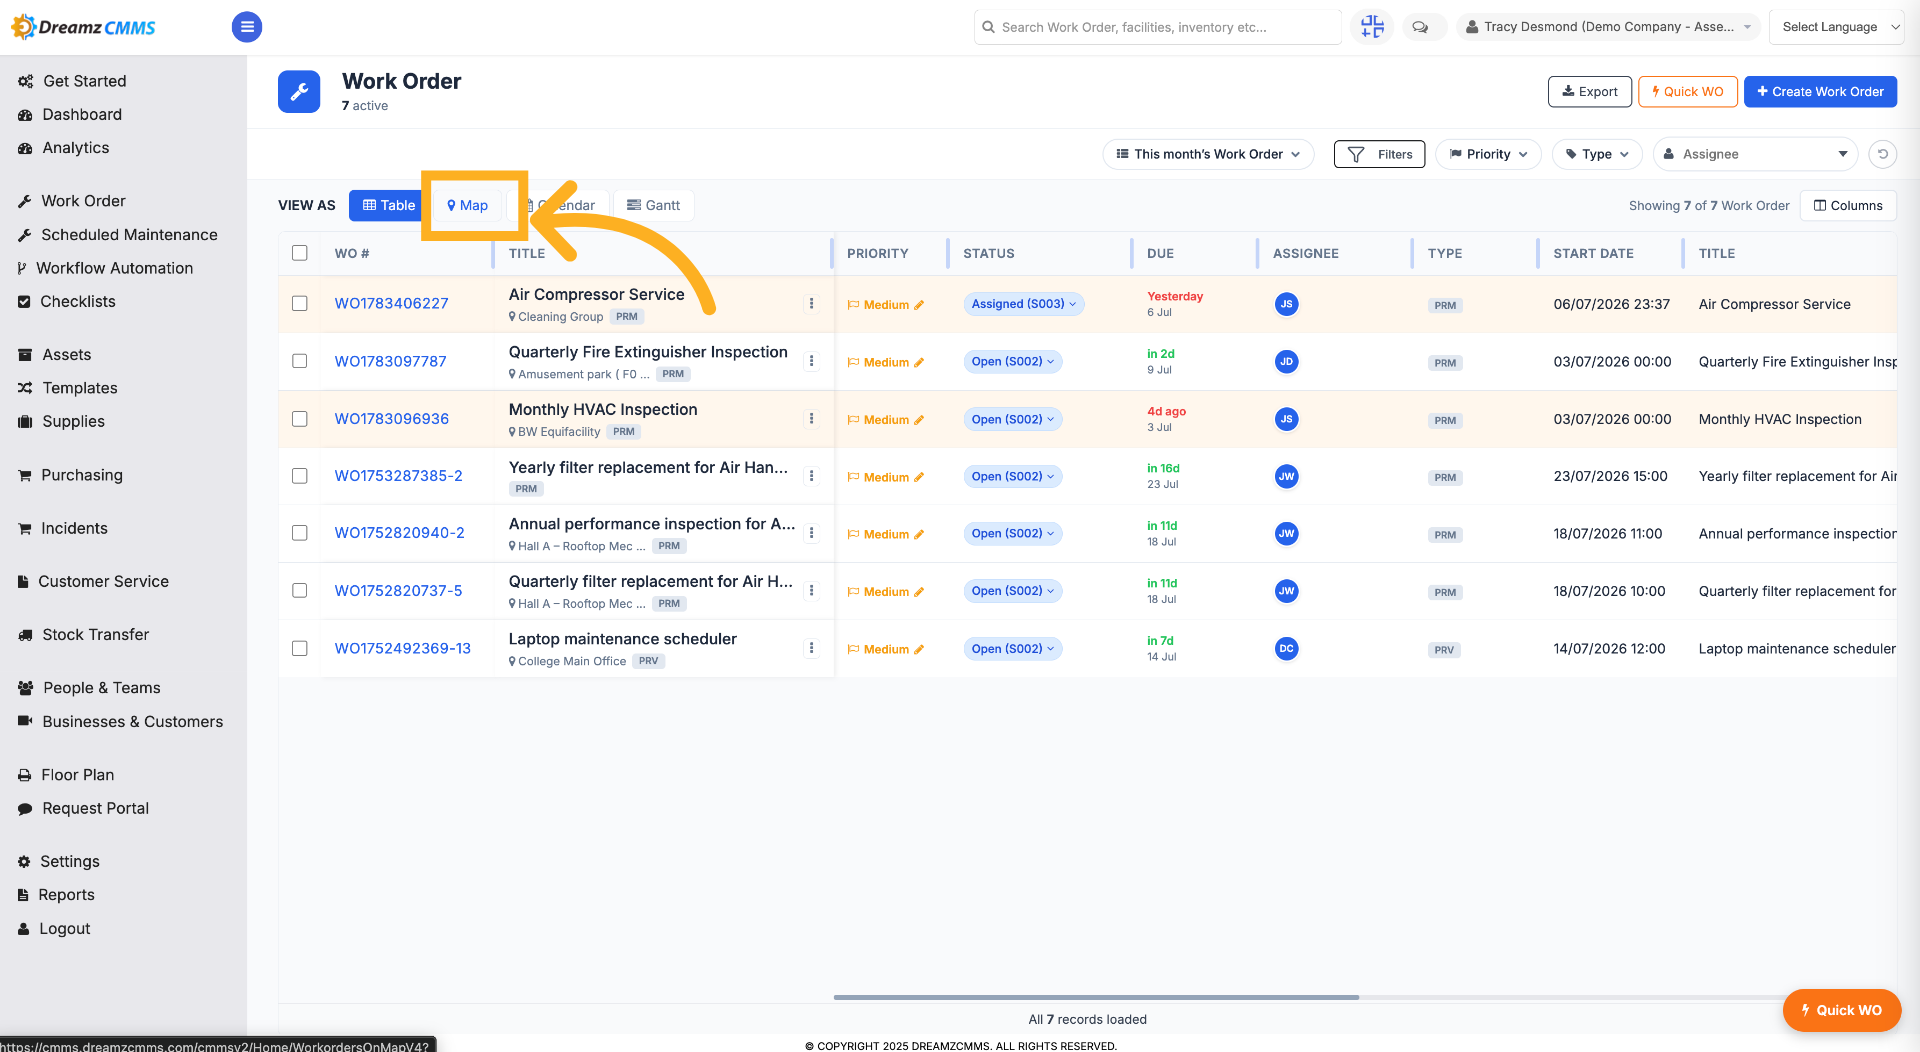Click the Export button
Image resolution: width=1920 pixels, height=1052 pixels.
[1590, 91]
